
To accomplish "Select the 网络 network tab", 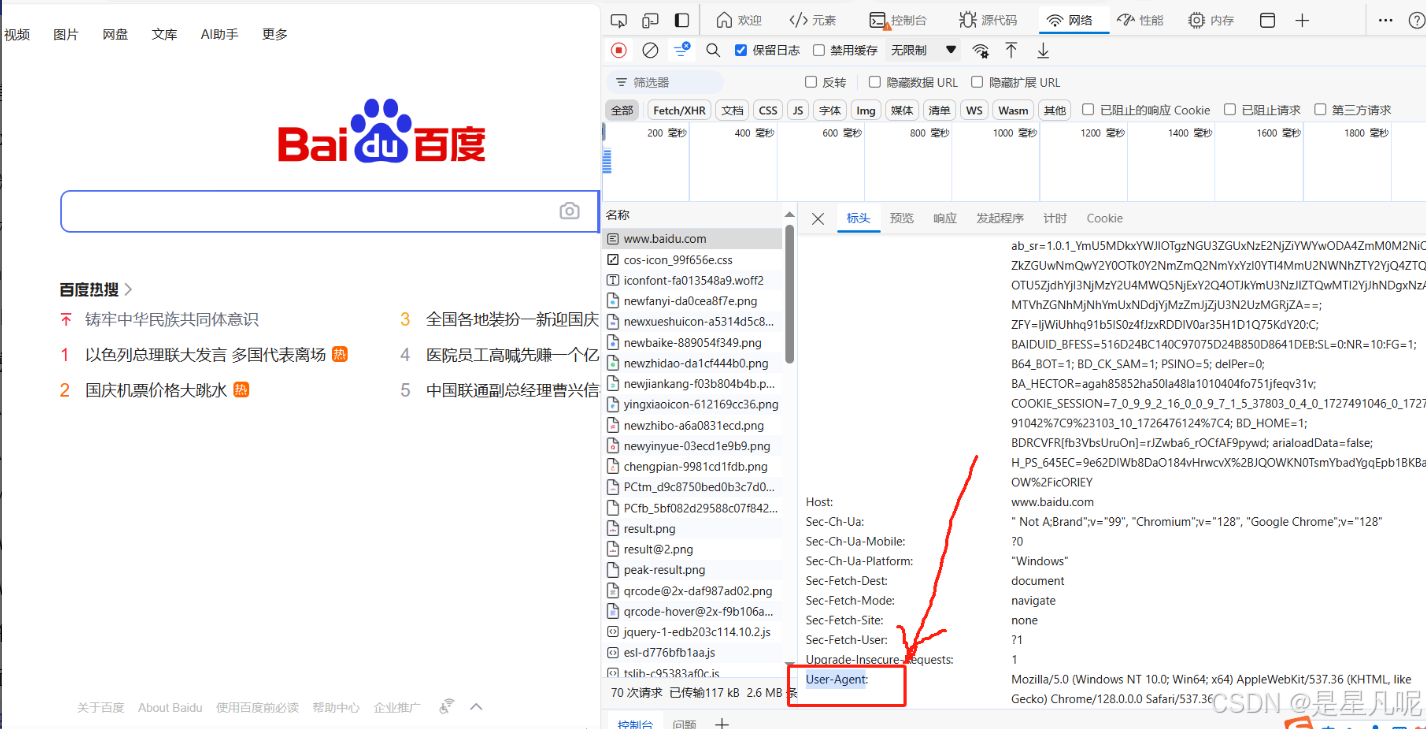I will pyautogui.click(x=1069, y=20).
